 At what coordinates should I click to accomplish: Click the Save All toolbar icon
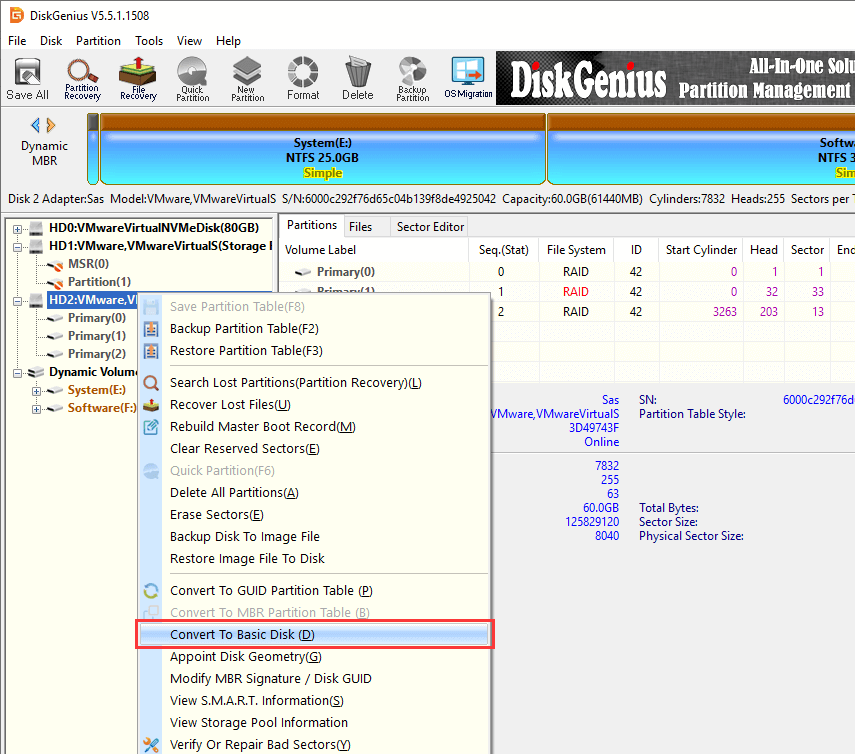coord(27,78)
